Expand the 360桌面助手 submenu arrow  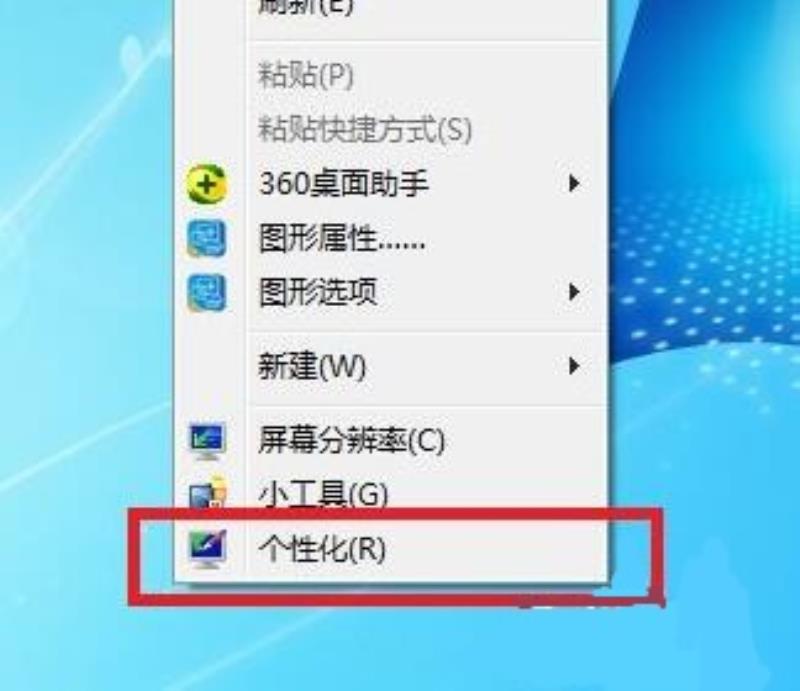click(x=574, y=183)
